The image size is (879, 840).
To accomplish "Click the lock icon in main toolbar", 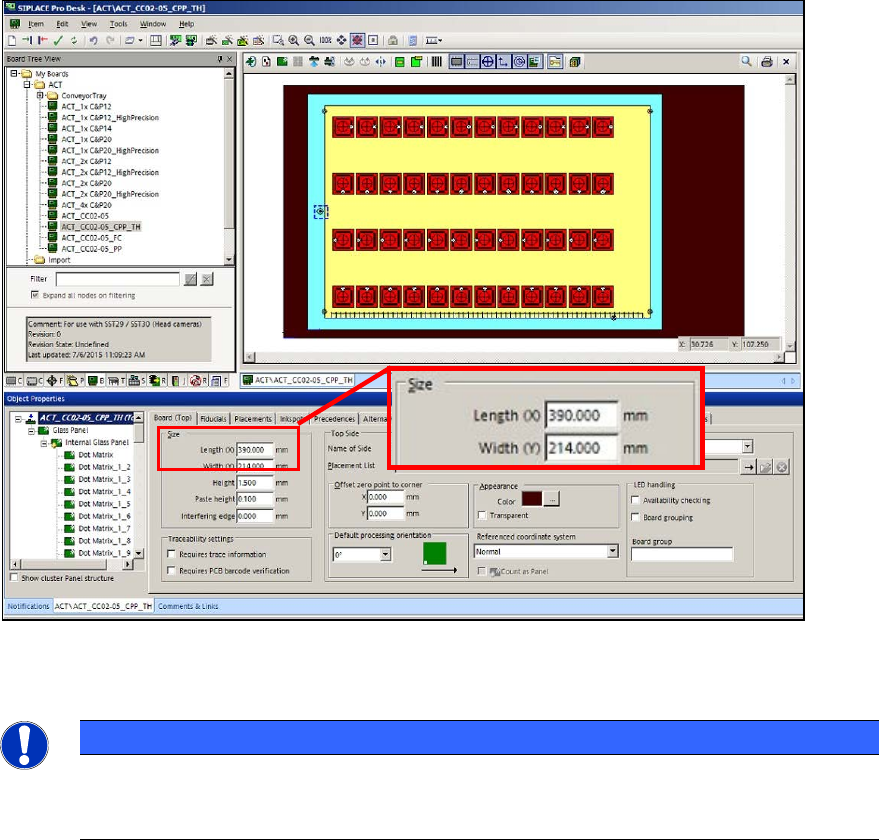I will point(393,40).
